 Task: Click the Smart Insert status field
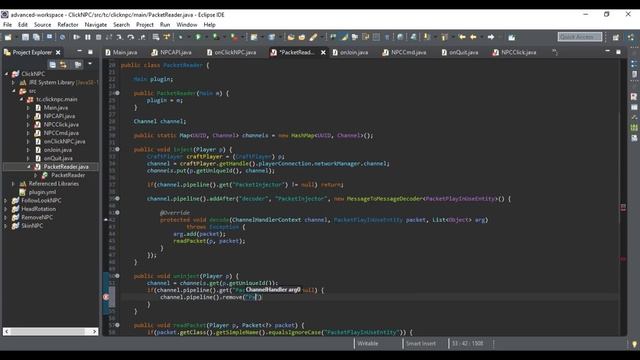420,343
